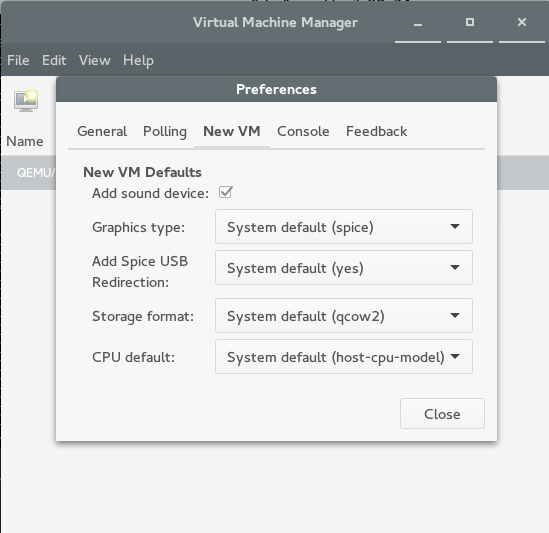This screenshot has width=549, height=533.
Task: Click the CPU default label
Action: 133,357
